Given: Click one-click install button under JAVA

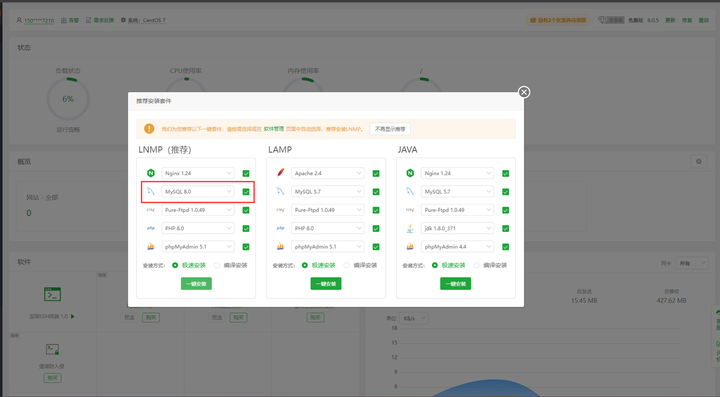Looking at the screenshot, I should (x=456, y=284).
